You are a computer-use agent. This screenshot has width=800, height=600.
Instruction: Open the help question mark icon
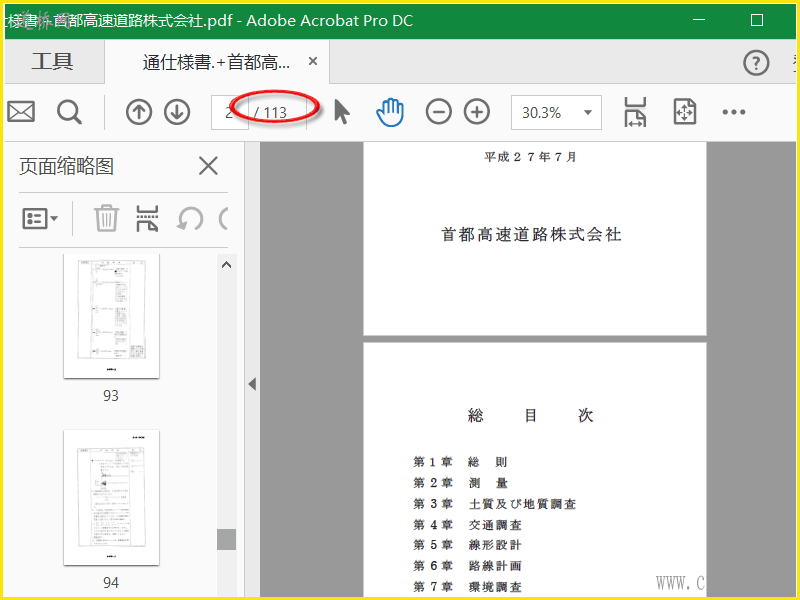point(756,63)
